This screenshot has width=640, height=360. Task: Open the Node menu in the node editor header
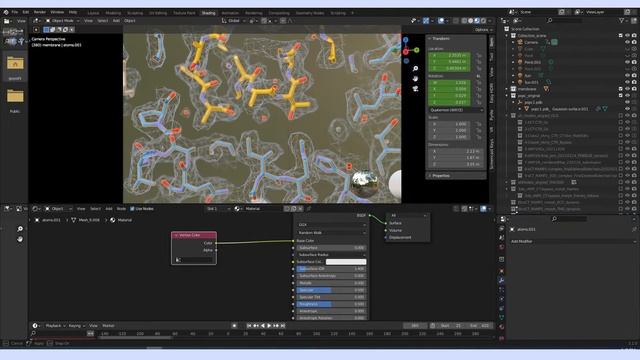(x=121, y=209)
